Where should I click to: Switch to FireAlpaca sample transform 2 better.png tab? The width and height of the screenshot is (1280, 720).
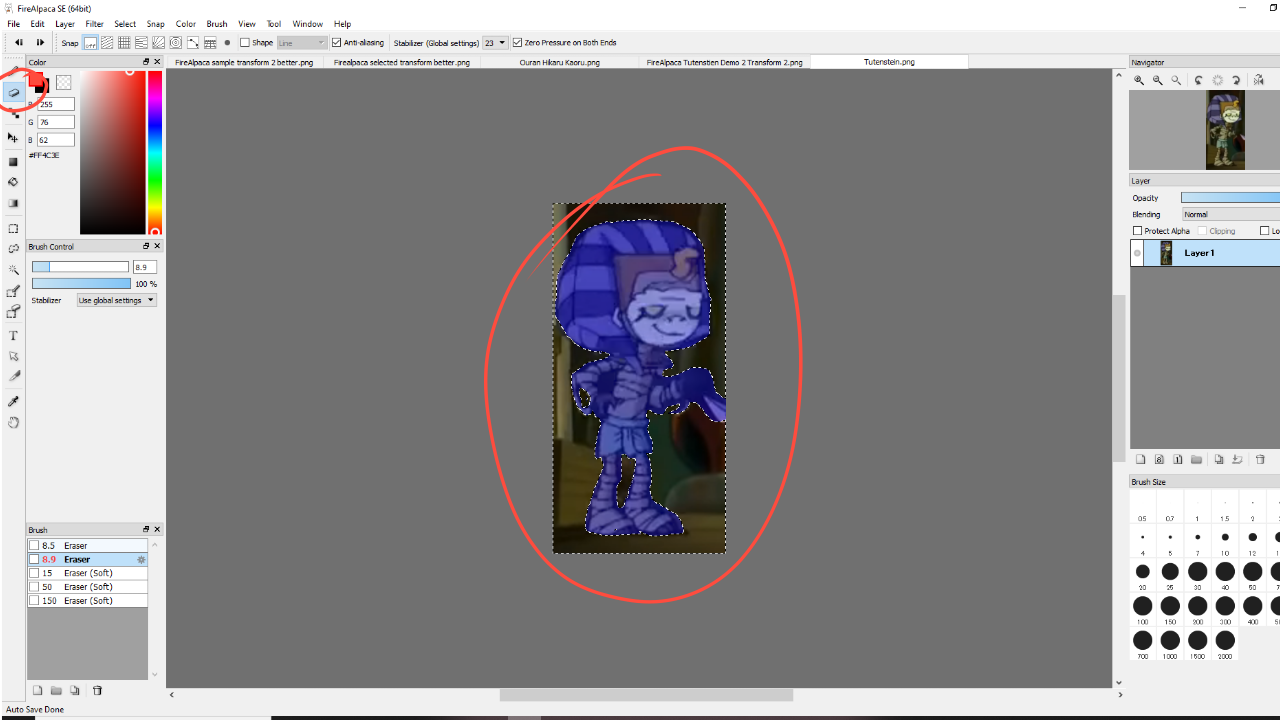tap(244, 62)
